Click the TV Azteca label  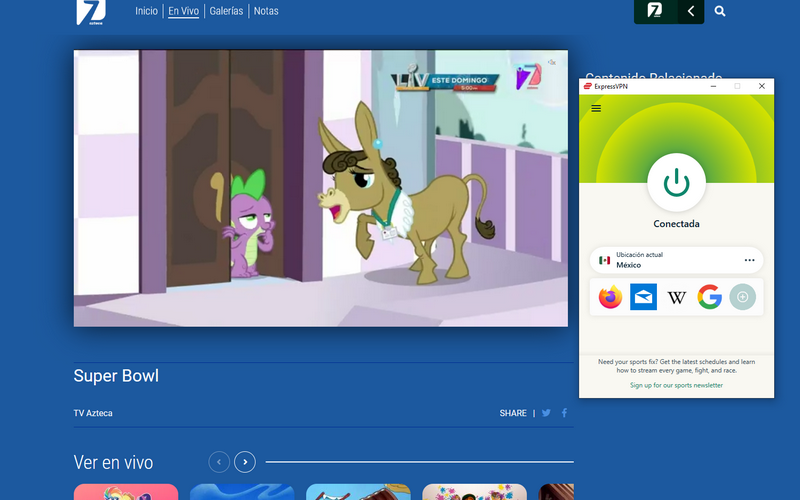coord(93,413)
